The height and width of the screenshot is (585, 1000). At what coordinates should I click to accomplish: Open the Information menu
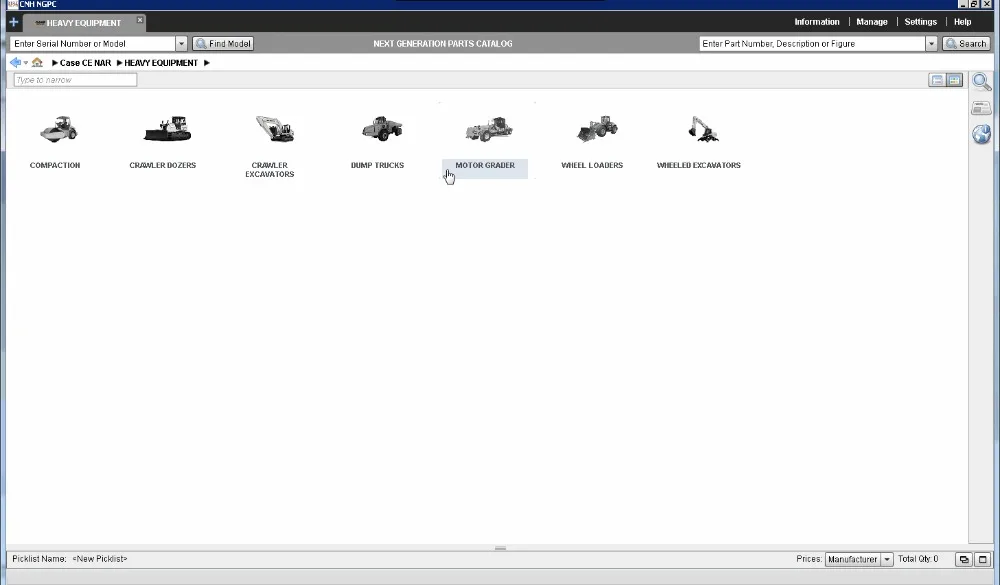click(x=816, y=22)
